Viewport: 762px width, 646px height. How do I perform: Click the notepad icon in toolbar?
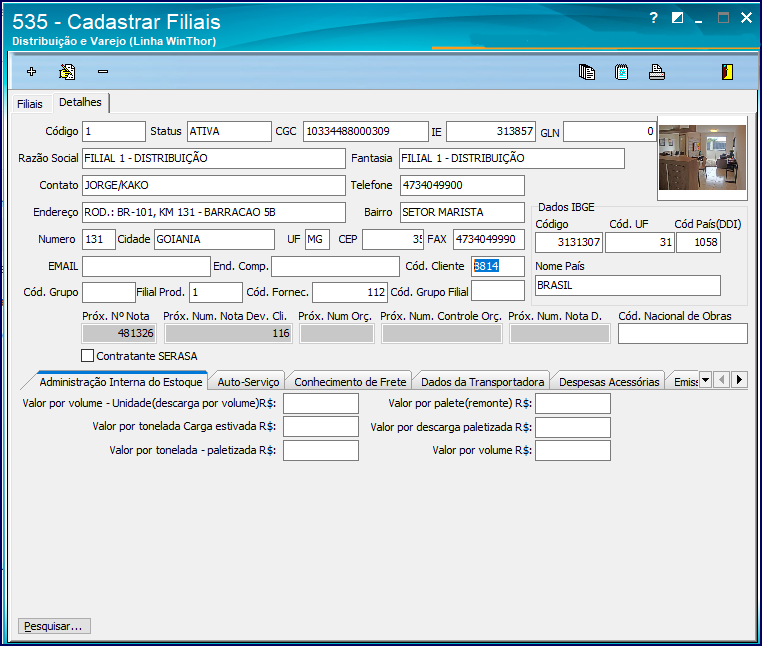point(622,72)
